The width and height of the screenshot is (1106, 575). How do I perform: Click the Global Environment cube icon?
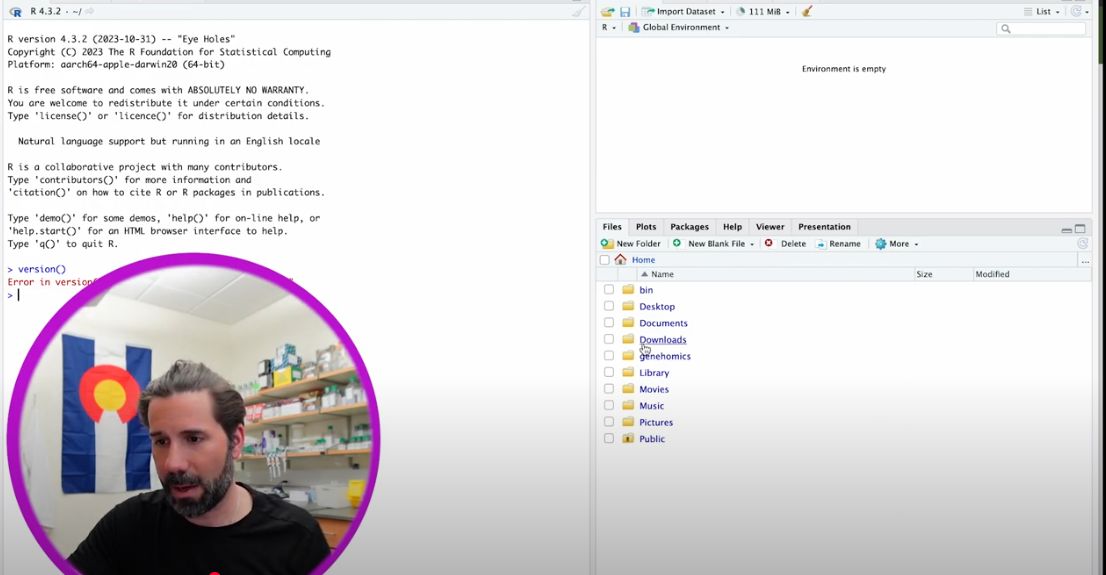click(633, 28)
